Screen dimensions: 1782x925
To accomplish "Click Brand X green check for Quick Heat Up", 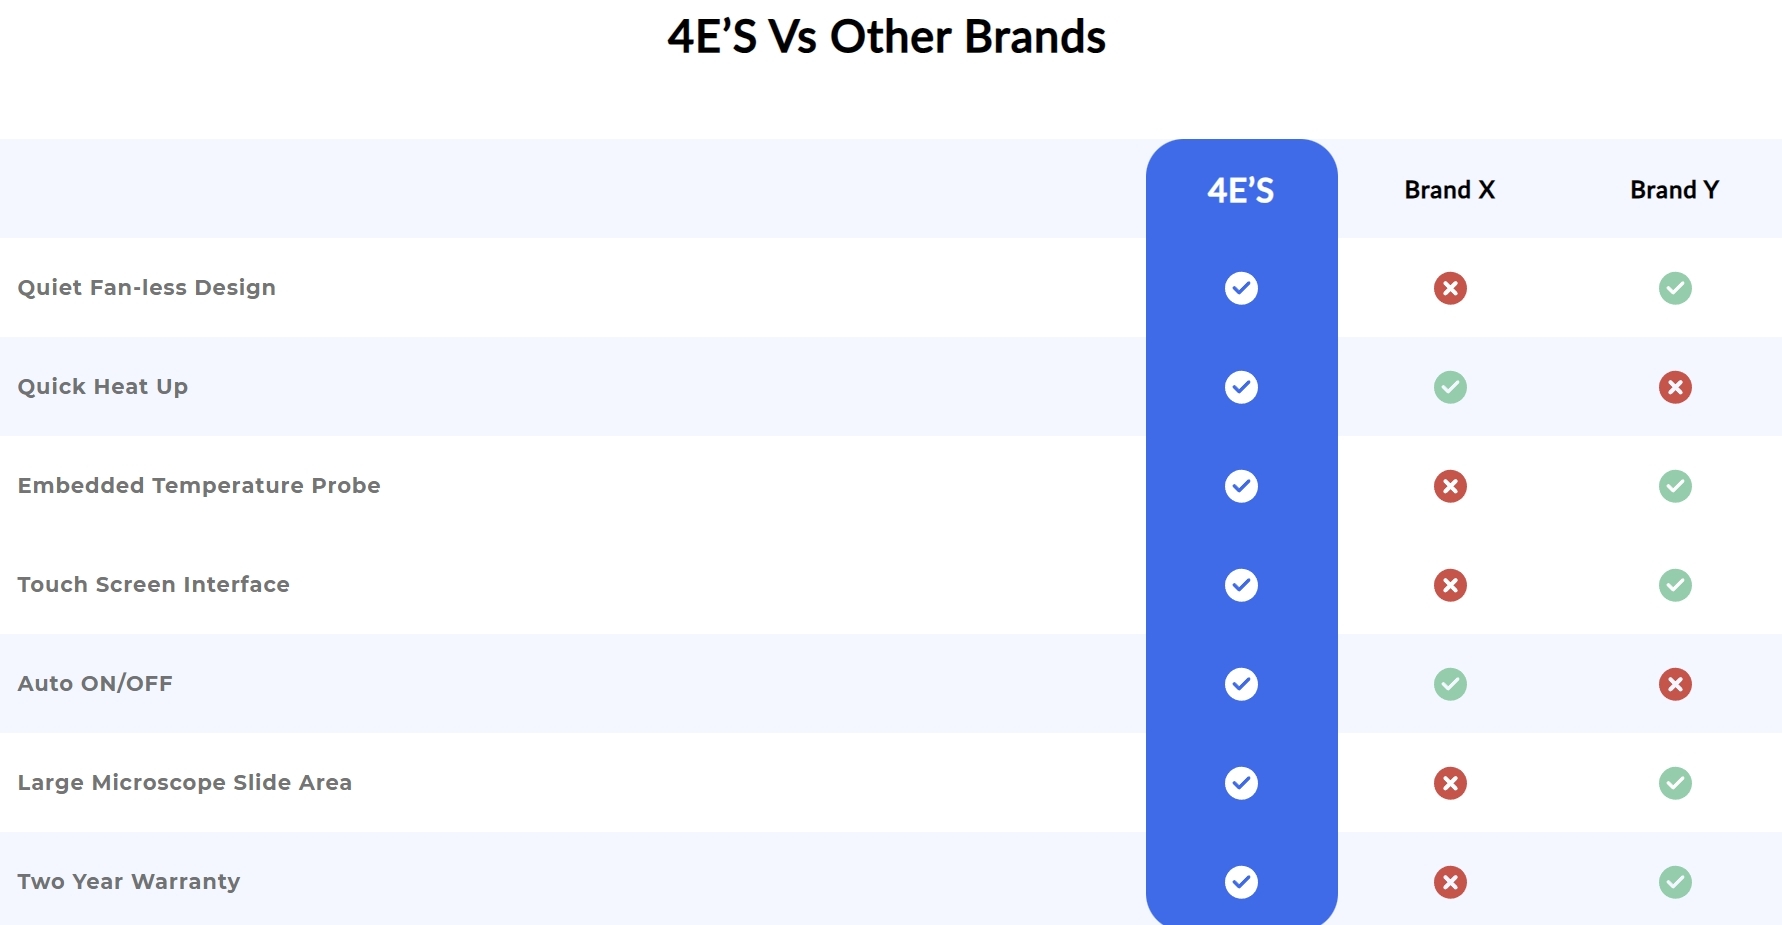I will click(1450, 387).
